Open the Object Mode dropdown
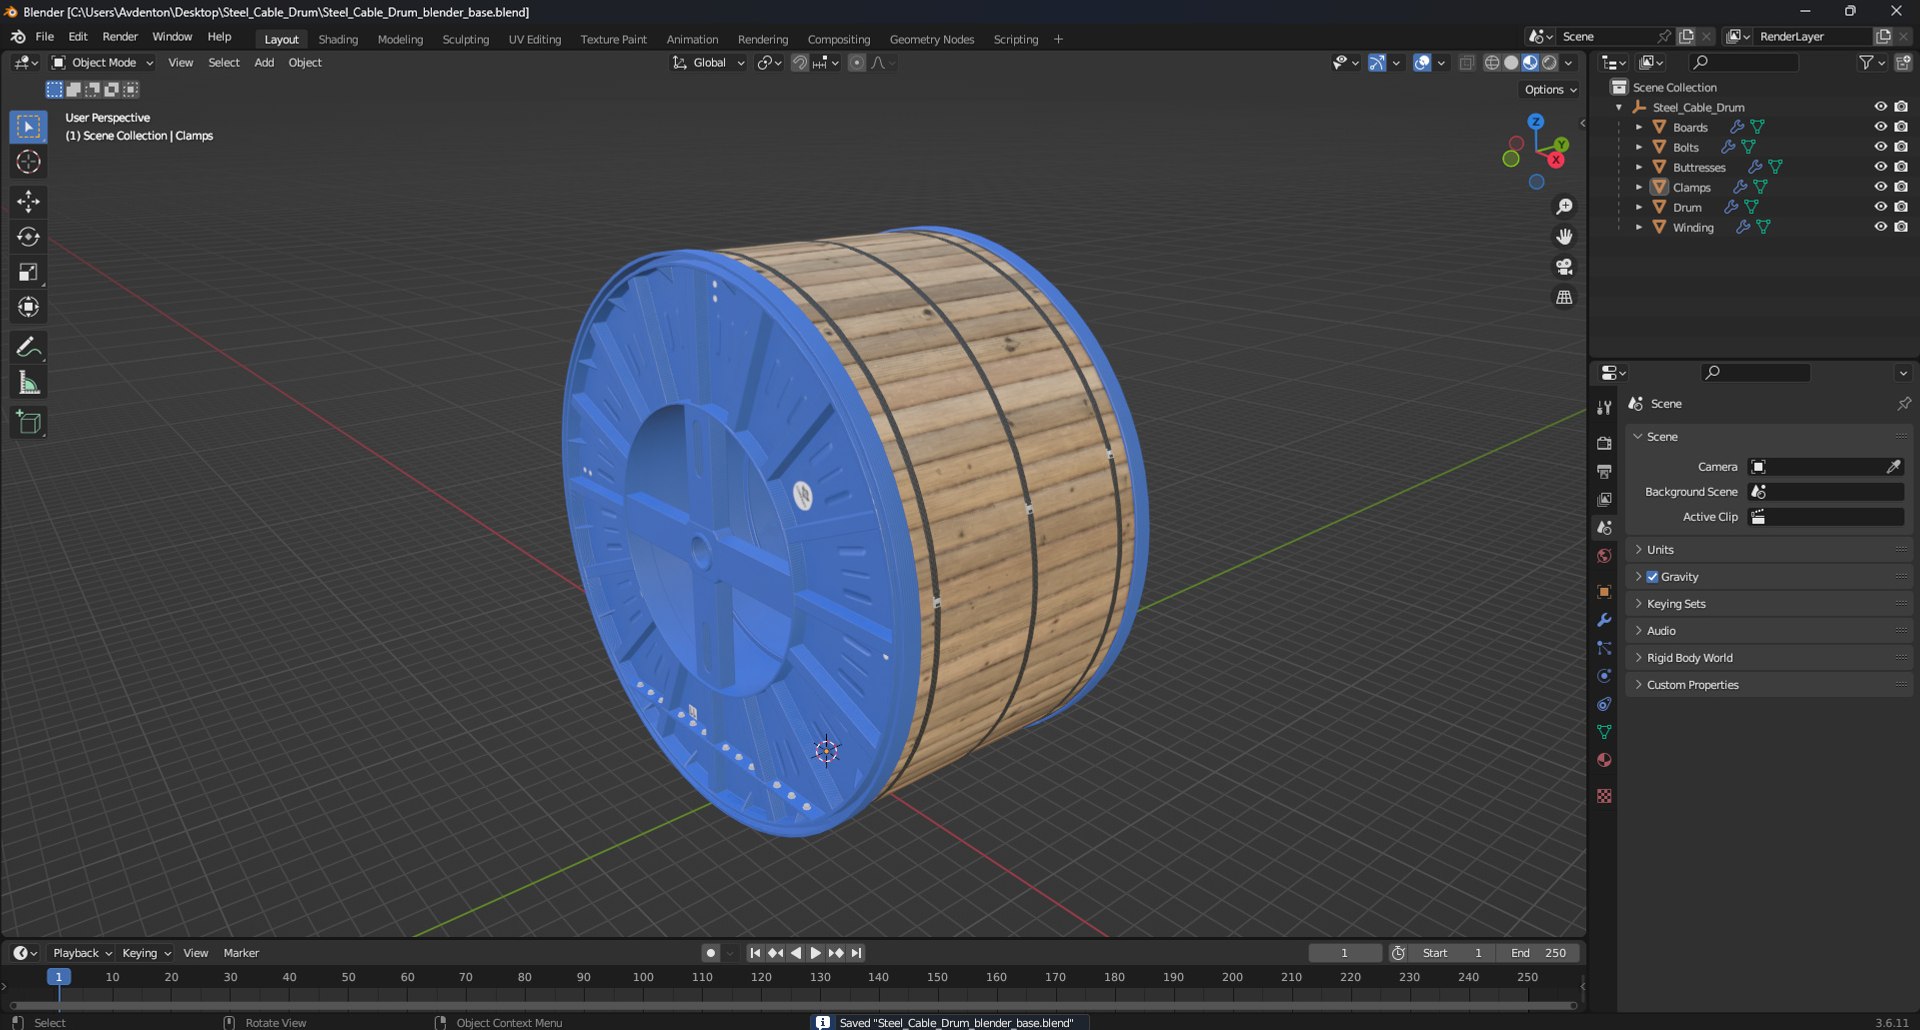Viewport: 1920px width, 1030px height. point(103,63)
